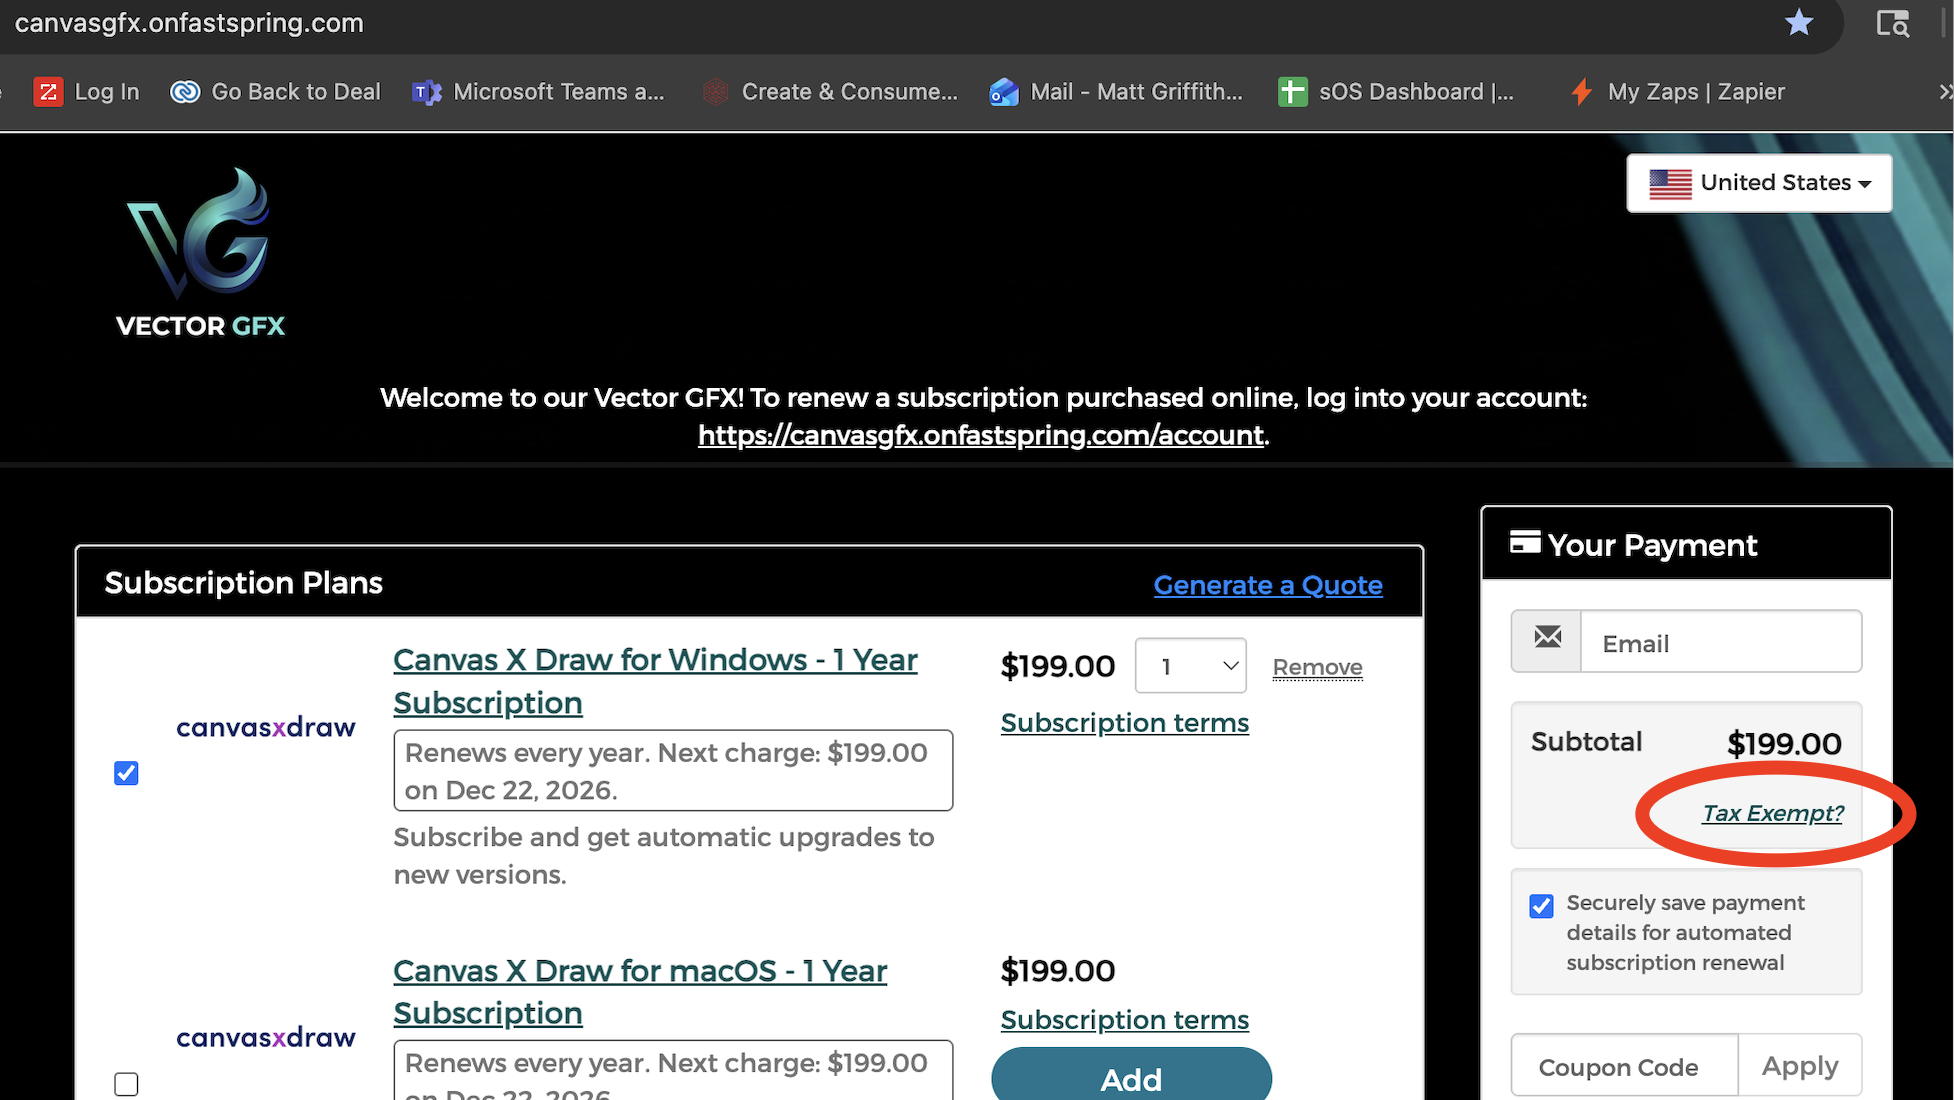The image size is (1954, 1100).
Task: Open My Zaps Zapier bookmark
Action: click(1678, 92)
